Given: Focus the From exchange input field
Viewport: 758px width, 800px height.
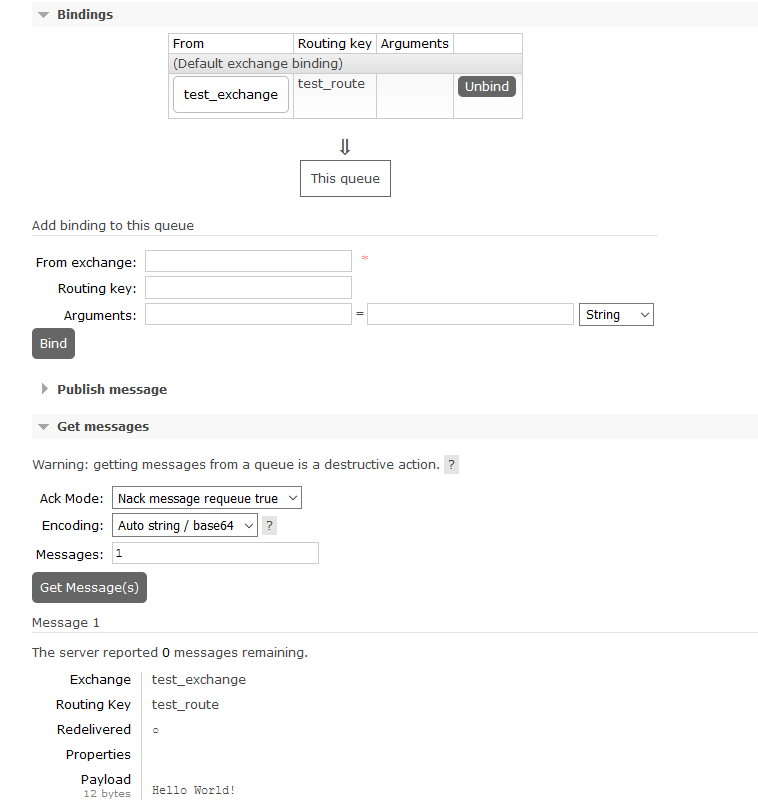Looking at the screenshot, I should [x=248, y=261].
